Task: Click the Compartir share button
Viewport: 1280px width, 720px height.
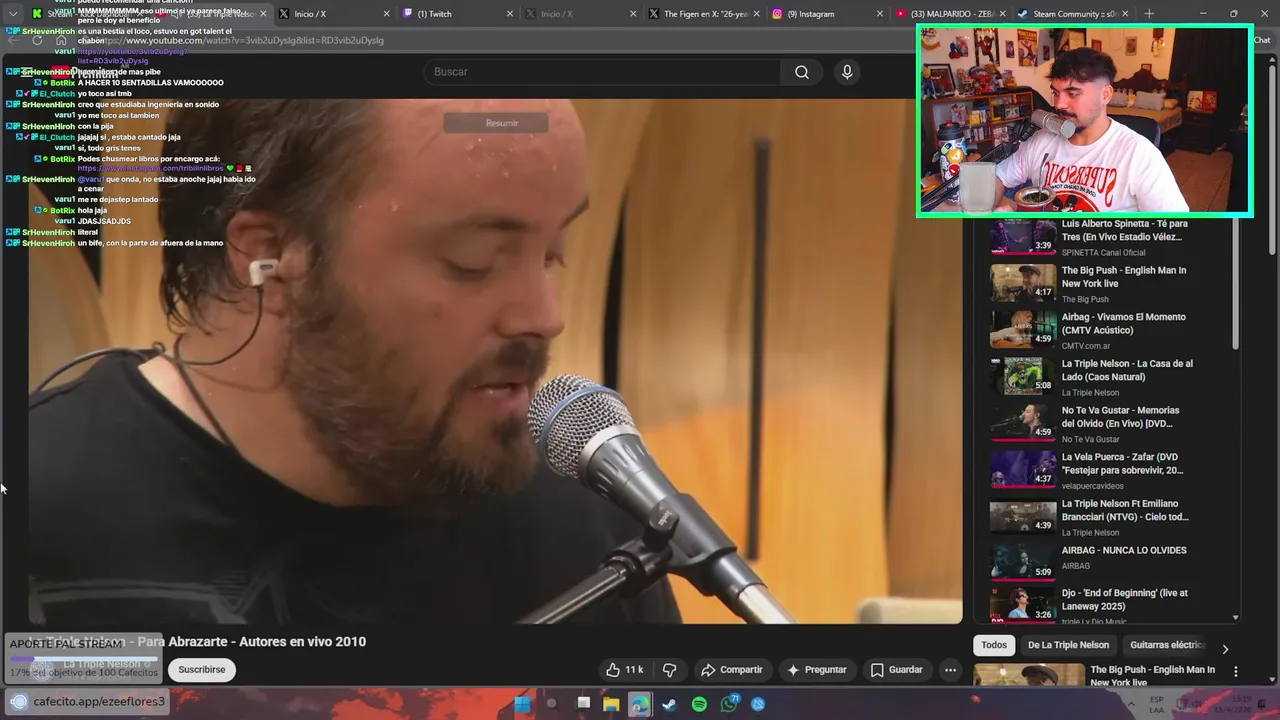Action: (732, 670)
